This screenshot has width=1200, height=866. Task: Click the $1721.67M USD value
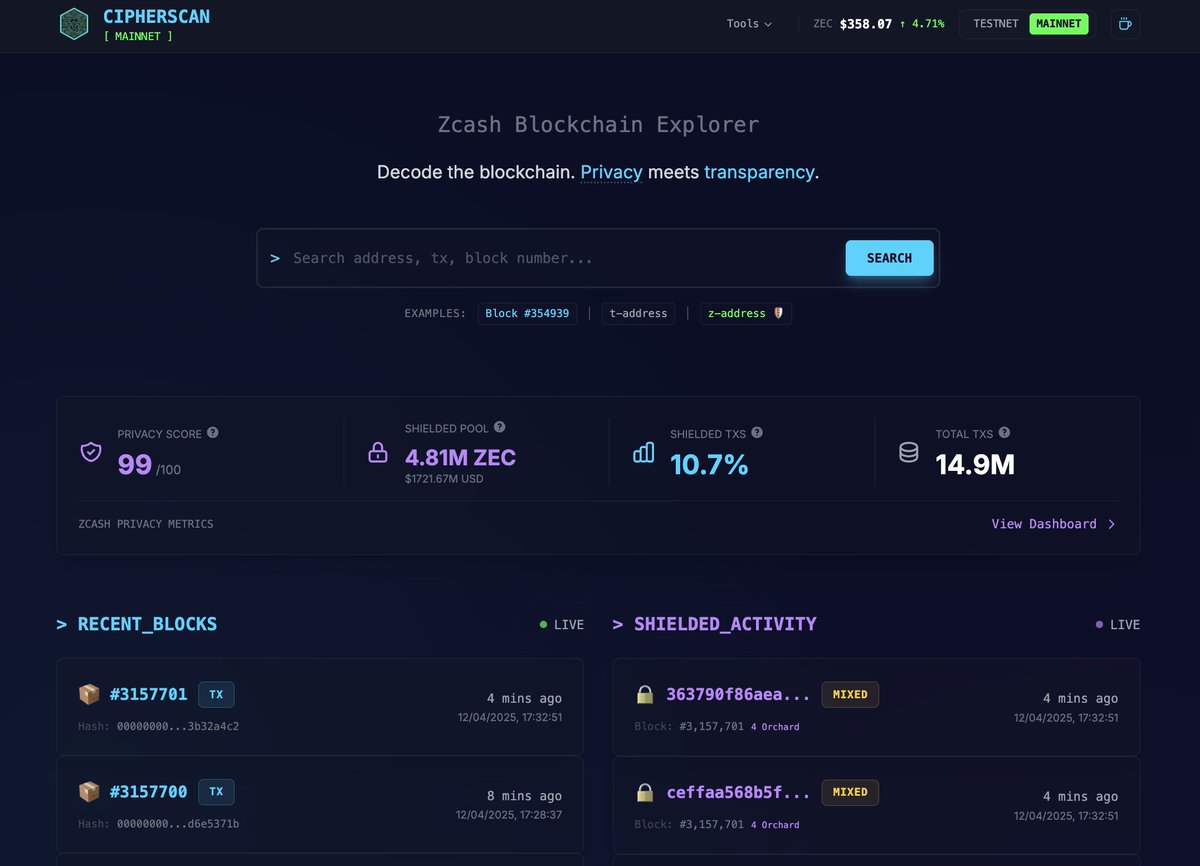(444, 479)
